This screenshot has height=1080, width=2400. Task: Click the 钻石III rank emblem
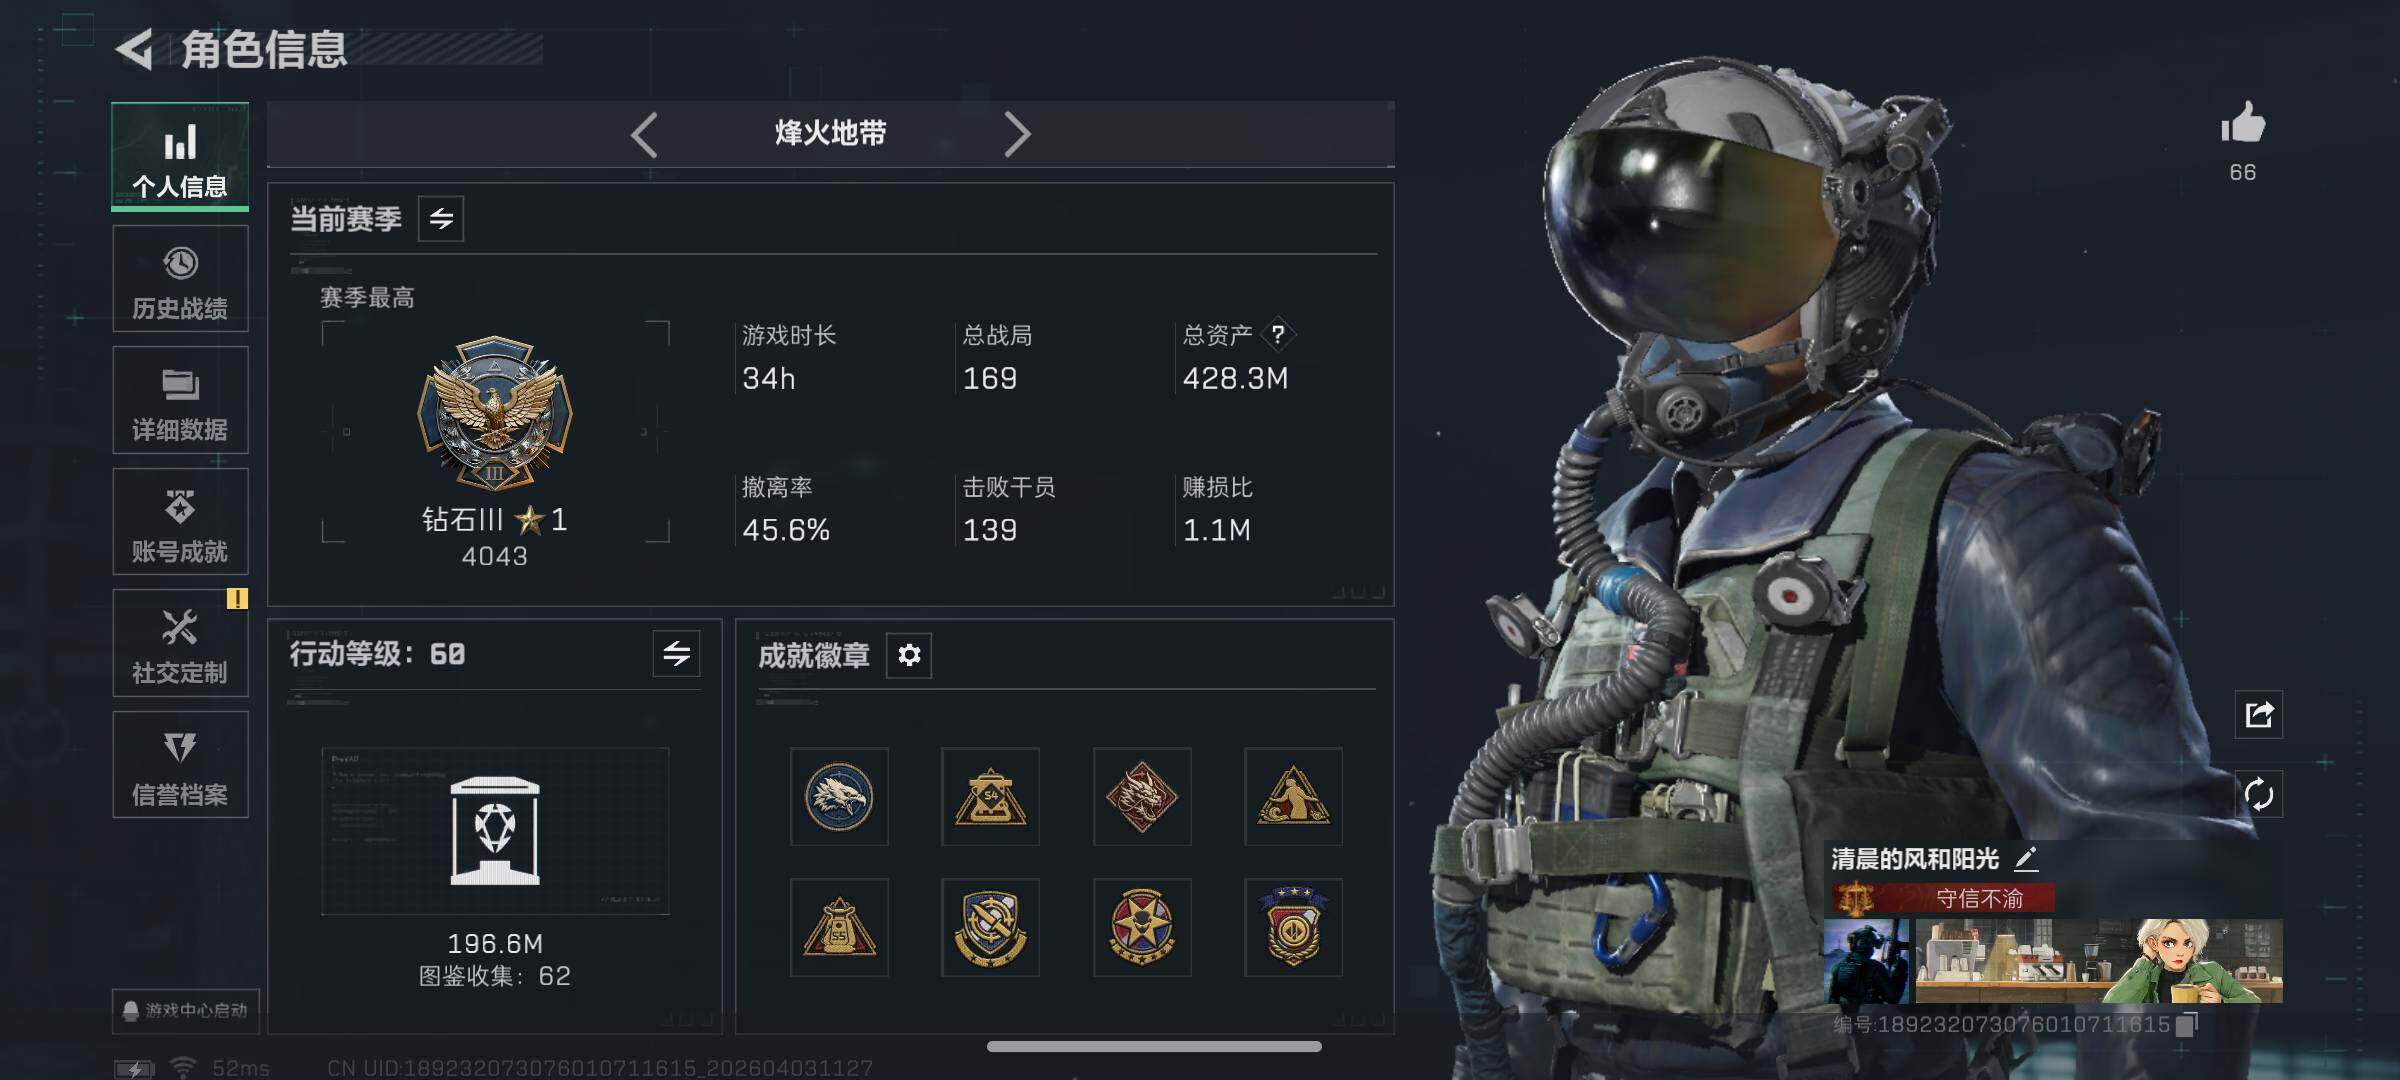point(495,413)
